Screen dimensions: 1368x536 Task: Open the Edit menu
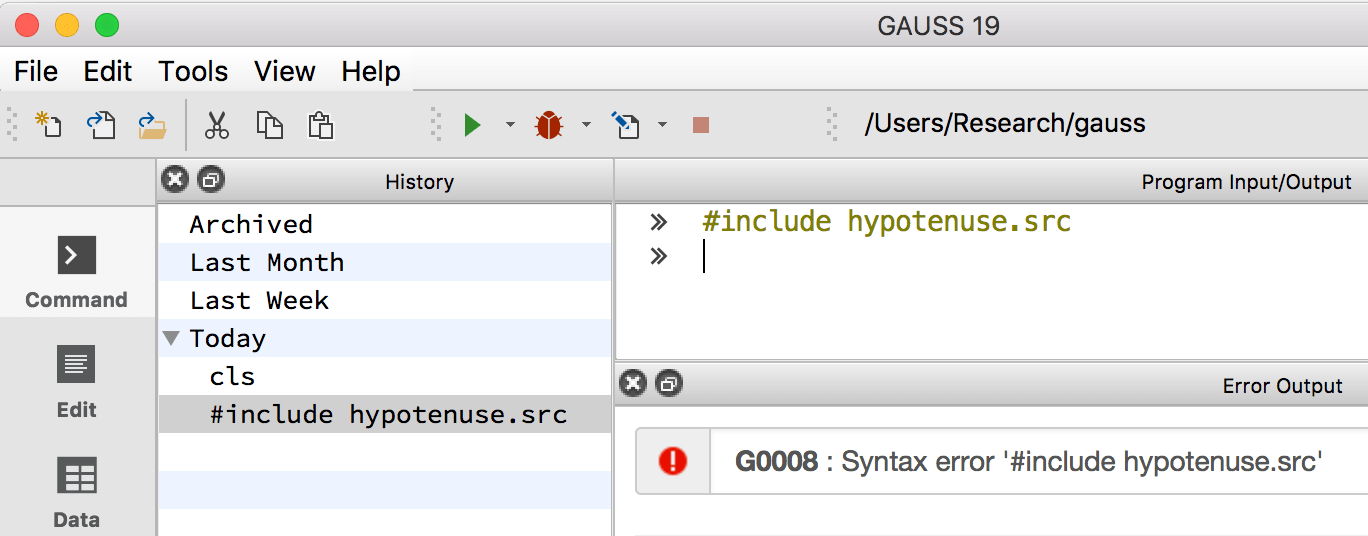pyautogui.click(x=108, y=72)
